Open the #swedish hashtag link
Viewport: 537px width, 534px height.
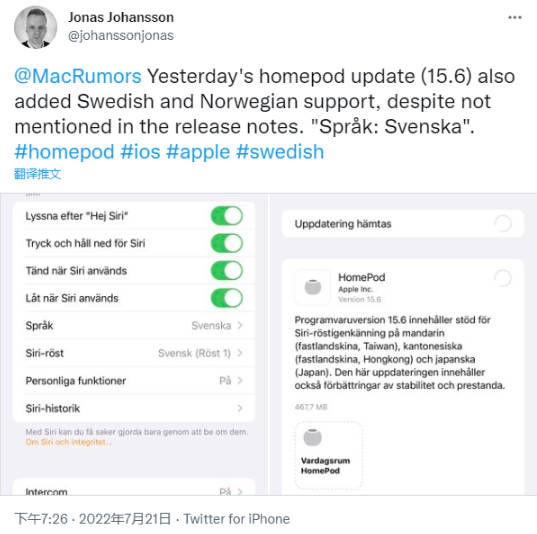pyautogui.click(x=280, y=152)
